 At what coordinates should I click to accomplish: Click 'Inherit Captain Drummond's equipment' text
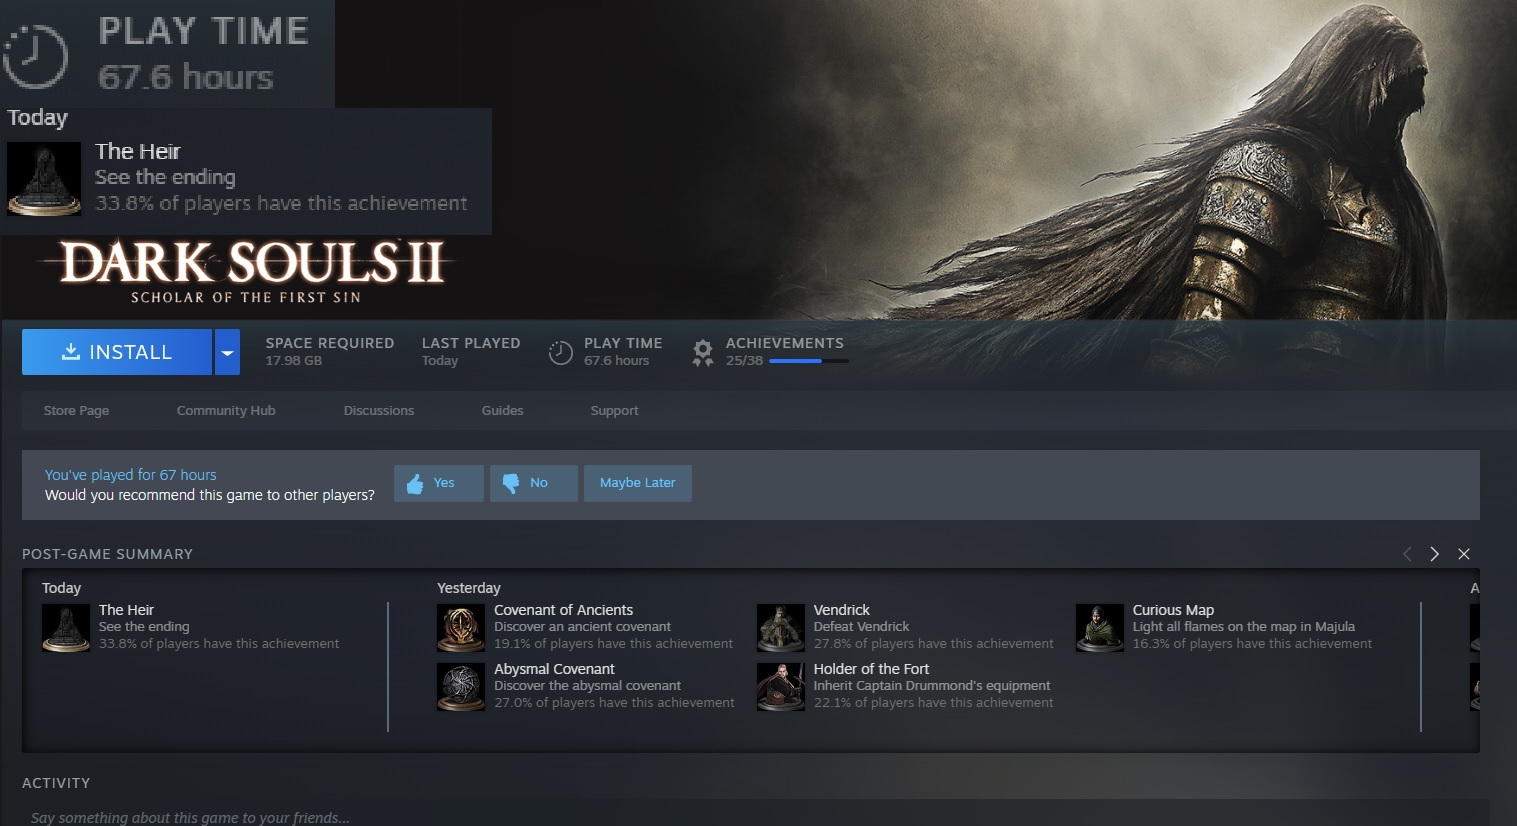coord(932,686)
